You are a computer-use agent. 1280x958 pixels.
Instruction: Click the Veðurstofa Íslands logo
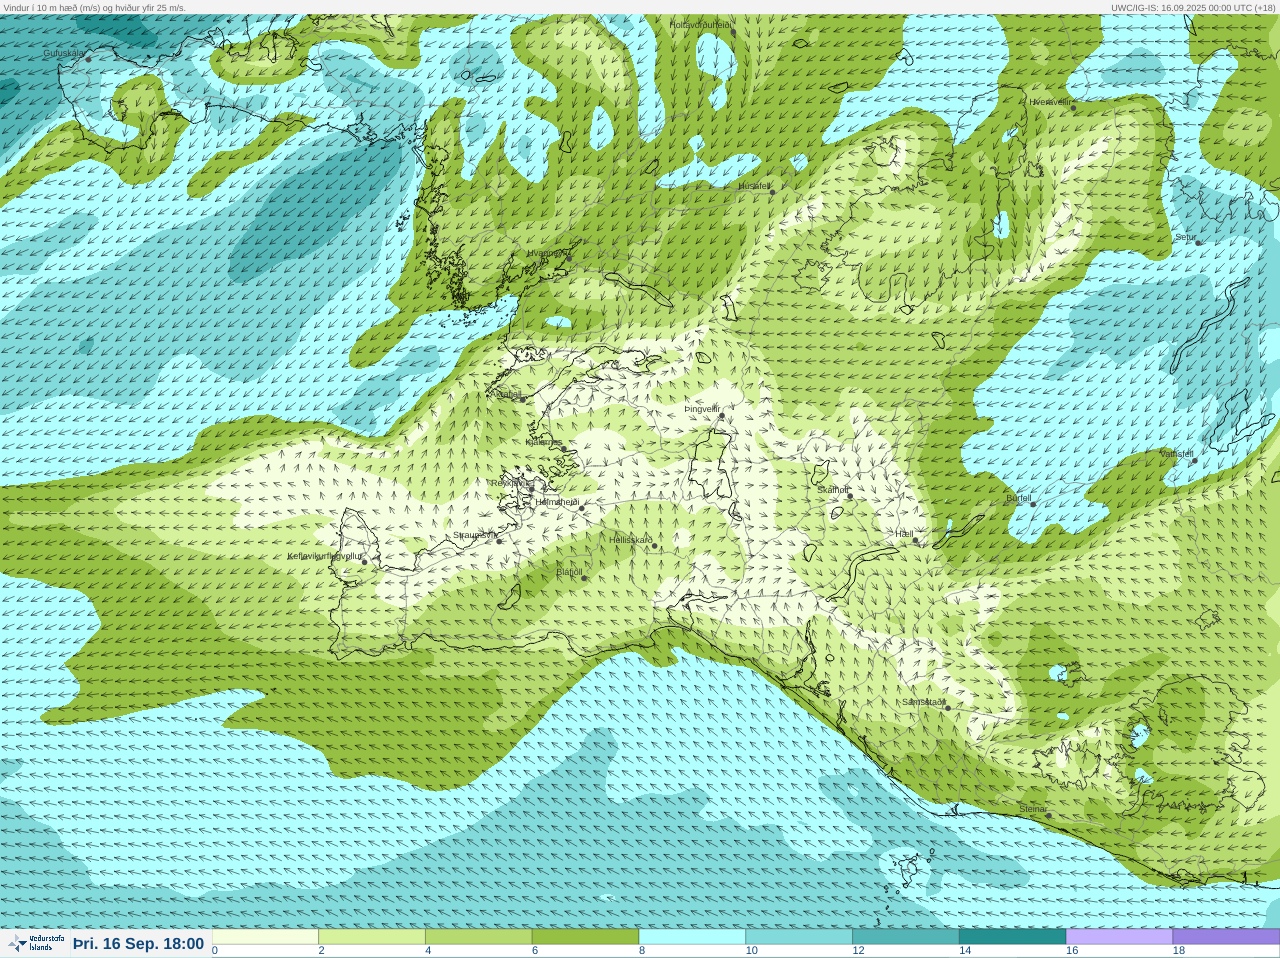(x=36, y=943)
